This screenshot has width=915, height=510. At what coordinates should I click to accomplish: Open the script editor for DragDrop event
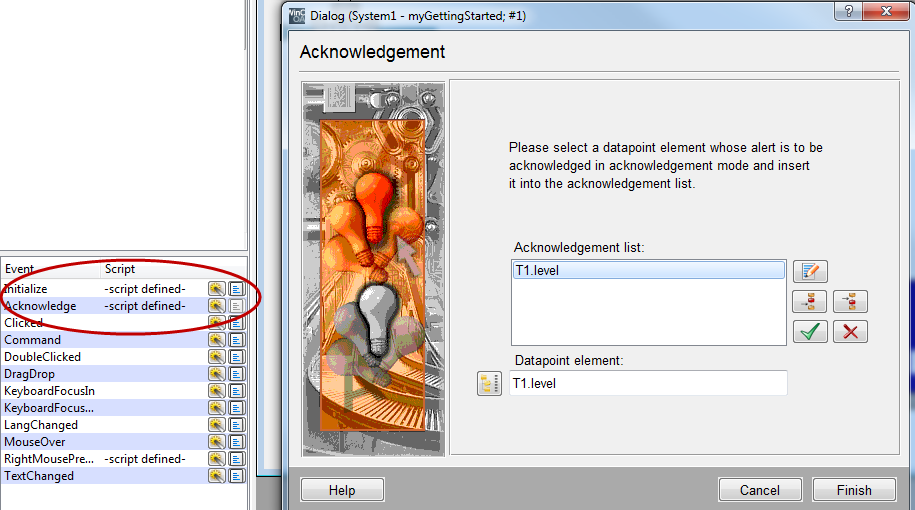[236, 373]
